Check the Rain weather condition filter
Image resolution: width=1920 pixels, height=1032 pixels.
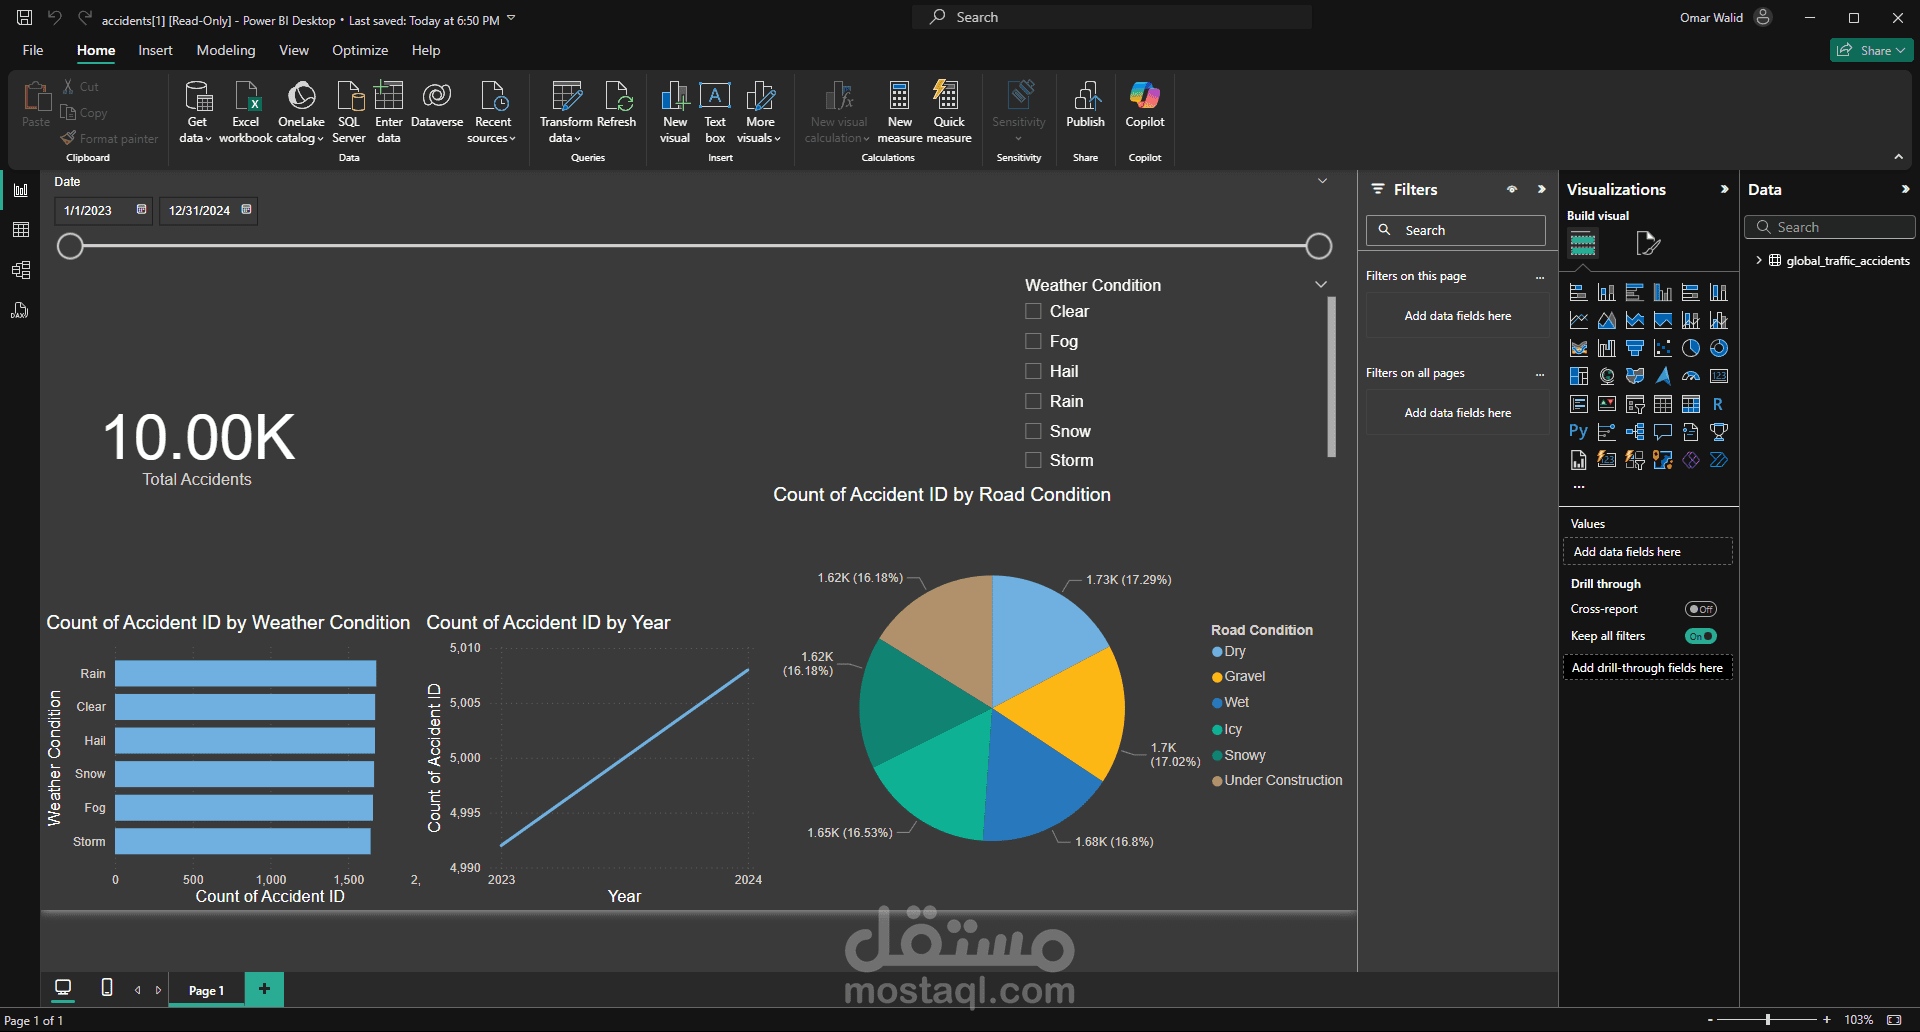coord(1033,400)
